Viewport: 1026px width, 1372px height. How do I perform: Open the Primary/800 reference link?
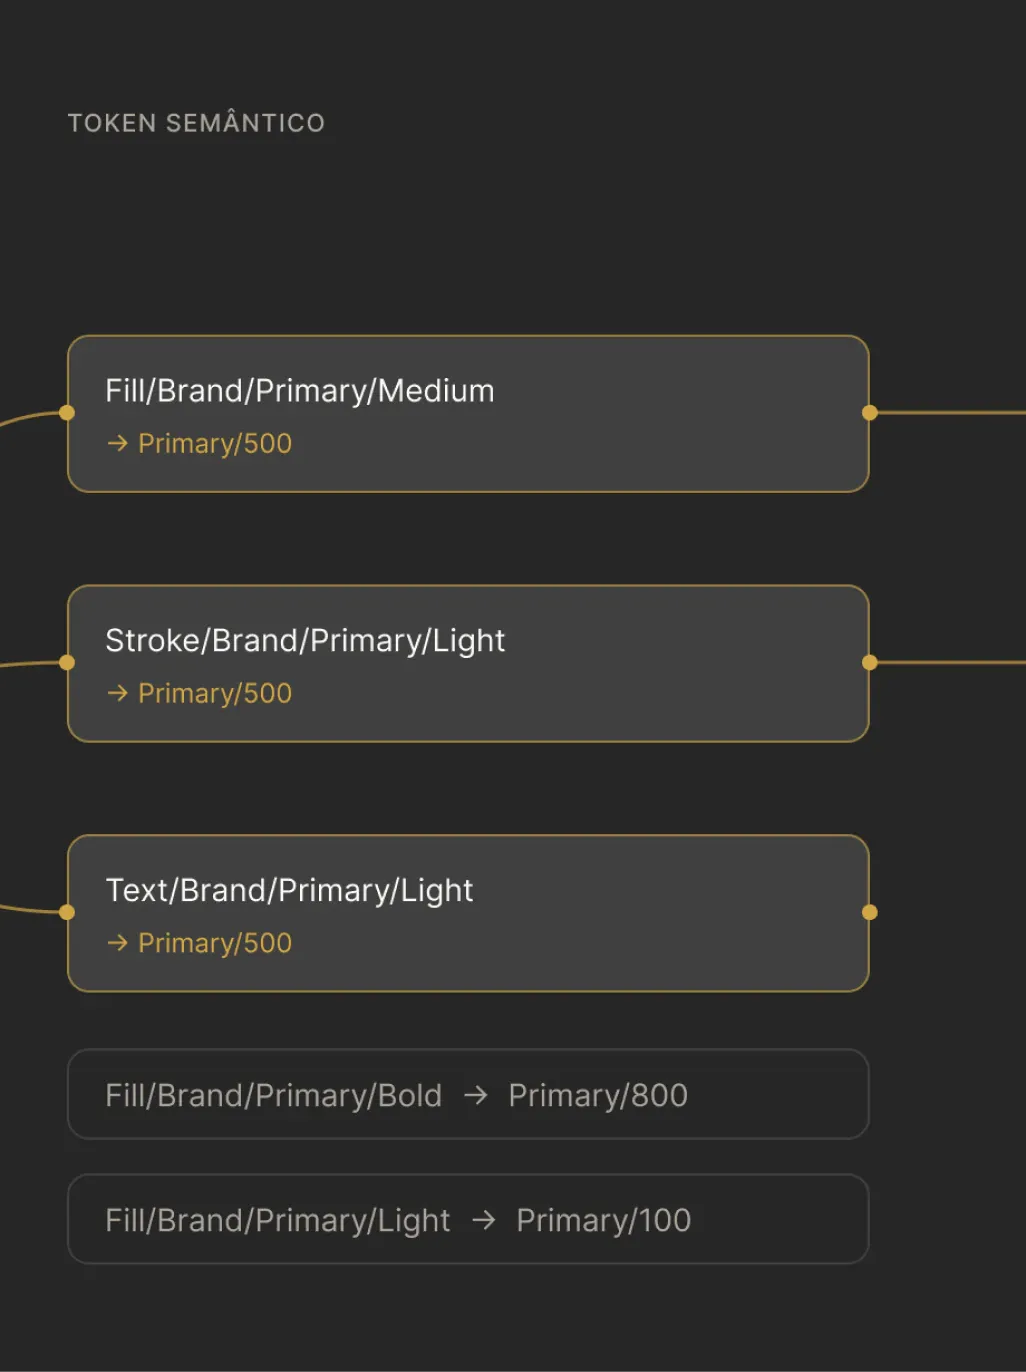598,1095
